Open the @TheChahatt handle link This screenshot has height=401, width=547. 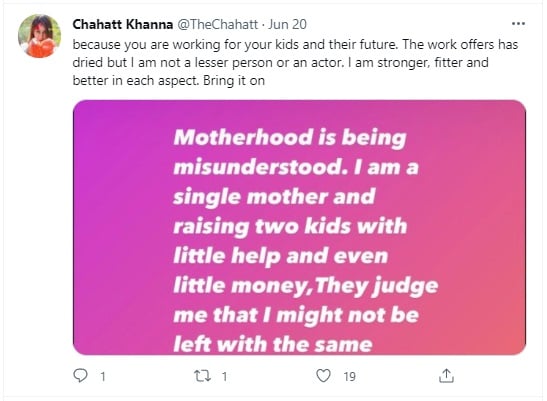(x=218, y=24)
